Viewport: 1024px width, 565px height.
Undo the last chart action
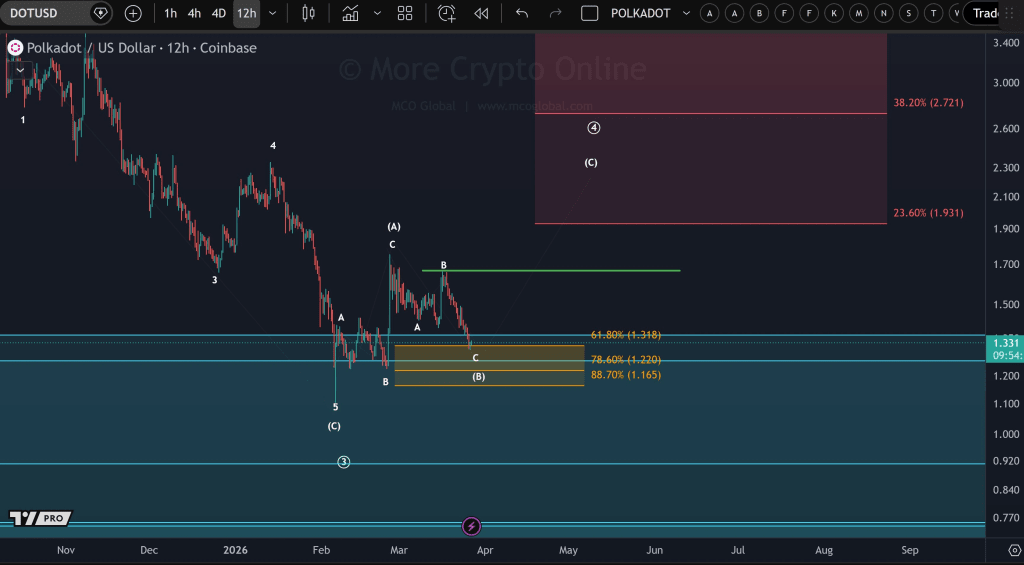pyautogui.click(x=522, y=13)
